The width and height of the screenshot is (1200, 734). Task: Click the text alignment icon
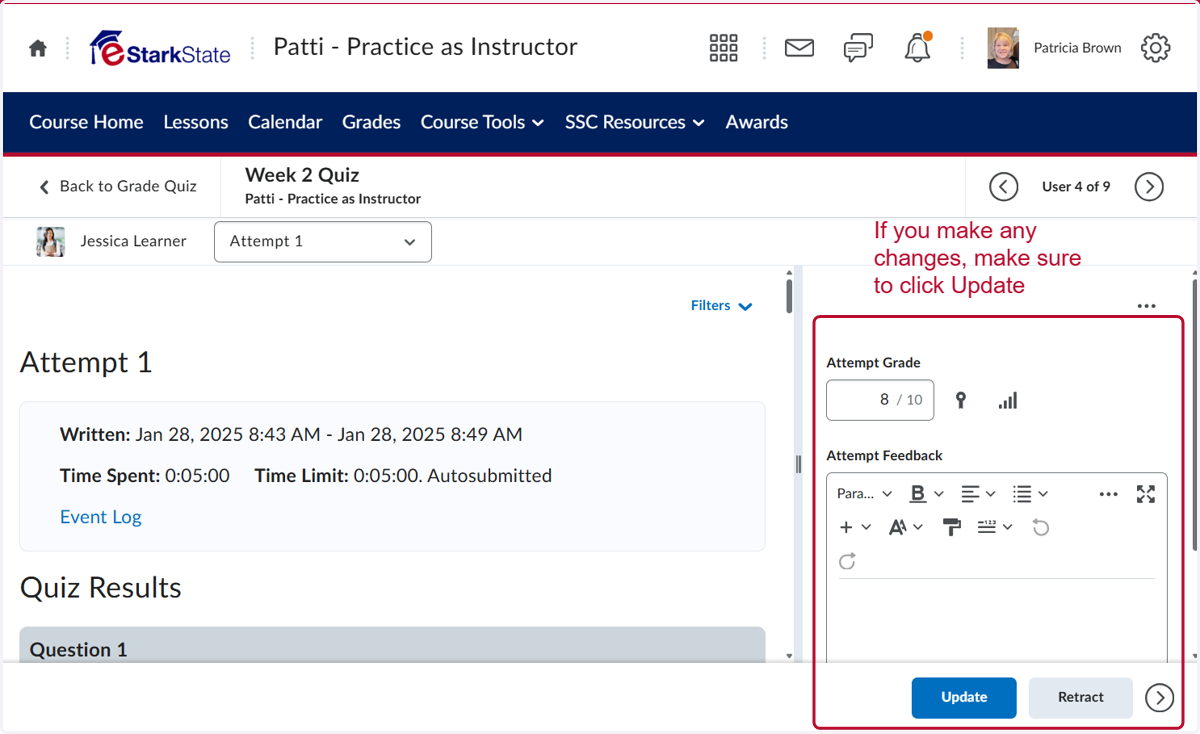(970, 494)
